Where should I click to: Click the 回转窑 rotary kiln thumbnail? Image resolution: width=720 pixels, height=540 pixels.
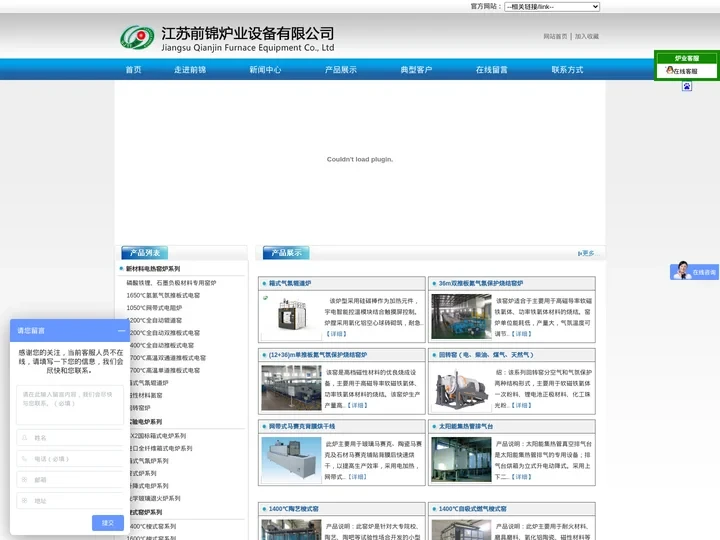[x=461, y=388]
